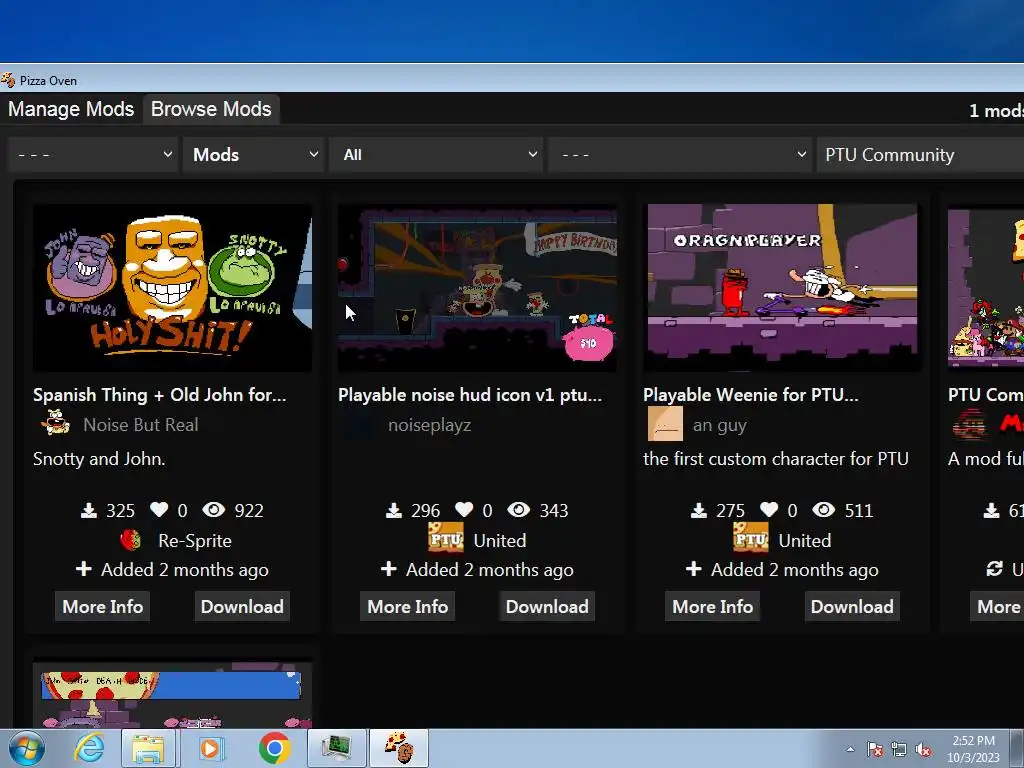Click PTU United icon on noise hud card
1024x768 pixels.
pos(446,537)
